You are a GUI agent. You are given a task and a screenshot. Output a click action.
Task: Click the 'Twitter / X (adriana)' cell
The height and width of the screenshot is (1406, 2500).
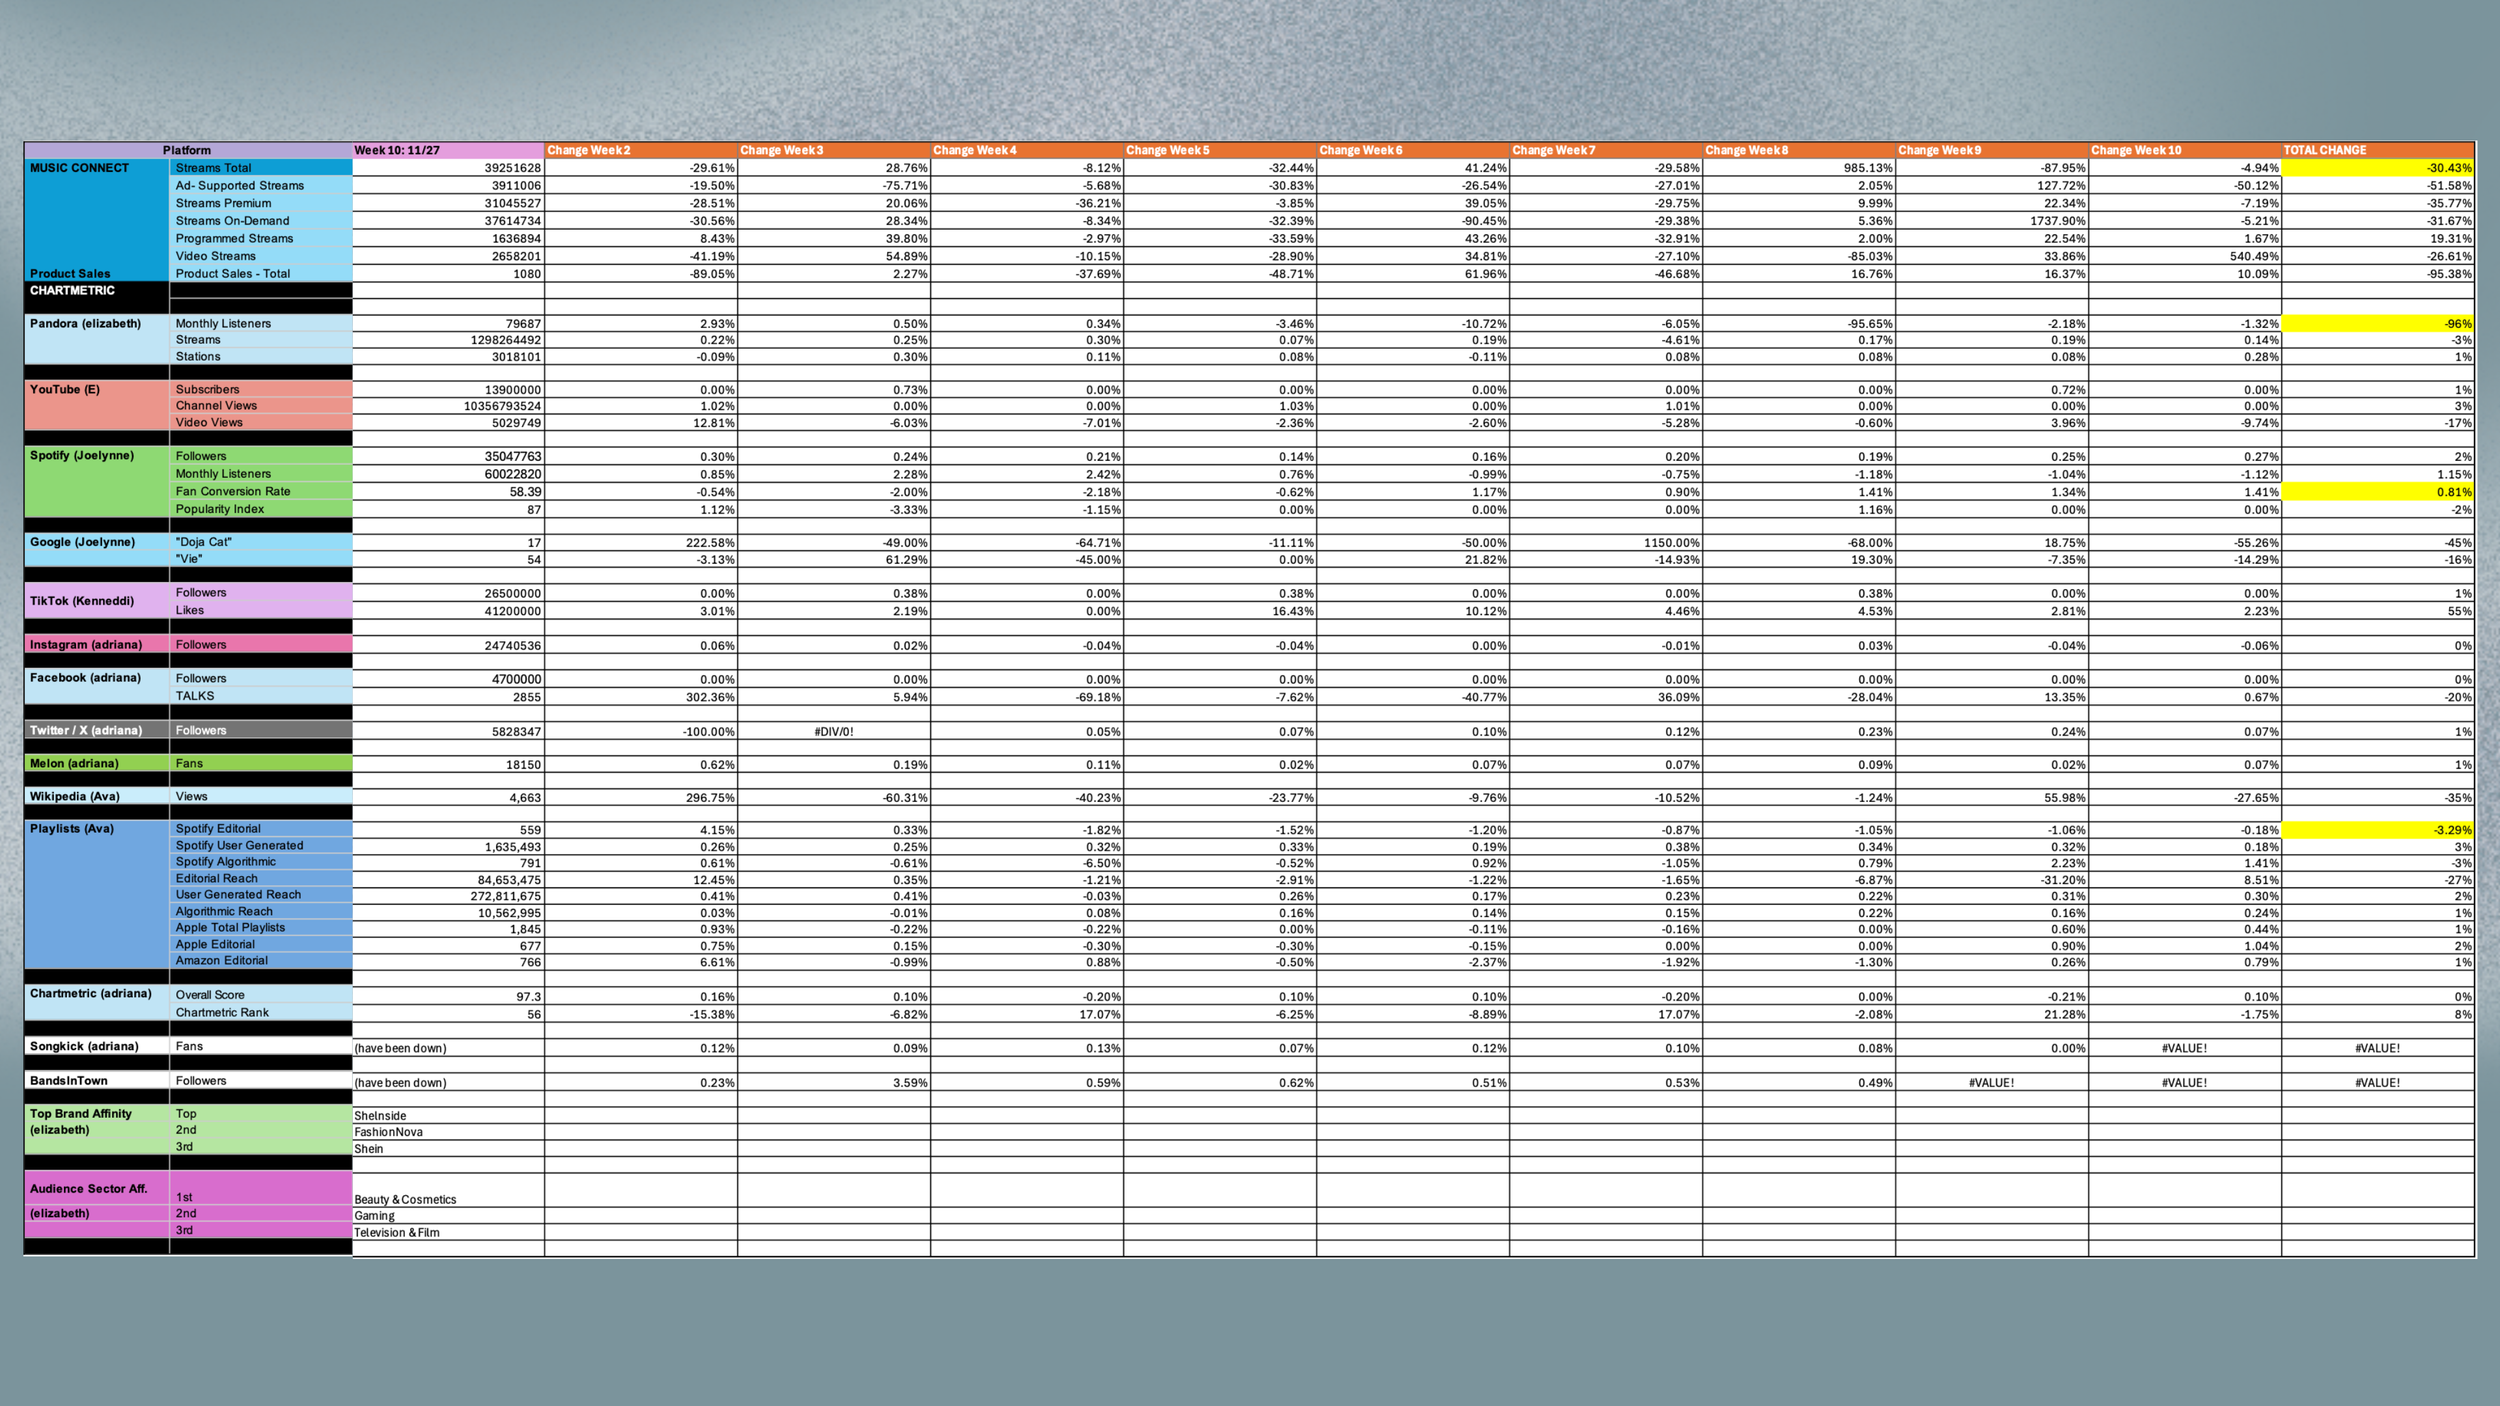(x=97, y=731)
